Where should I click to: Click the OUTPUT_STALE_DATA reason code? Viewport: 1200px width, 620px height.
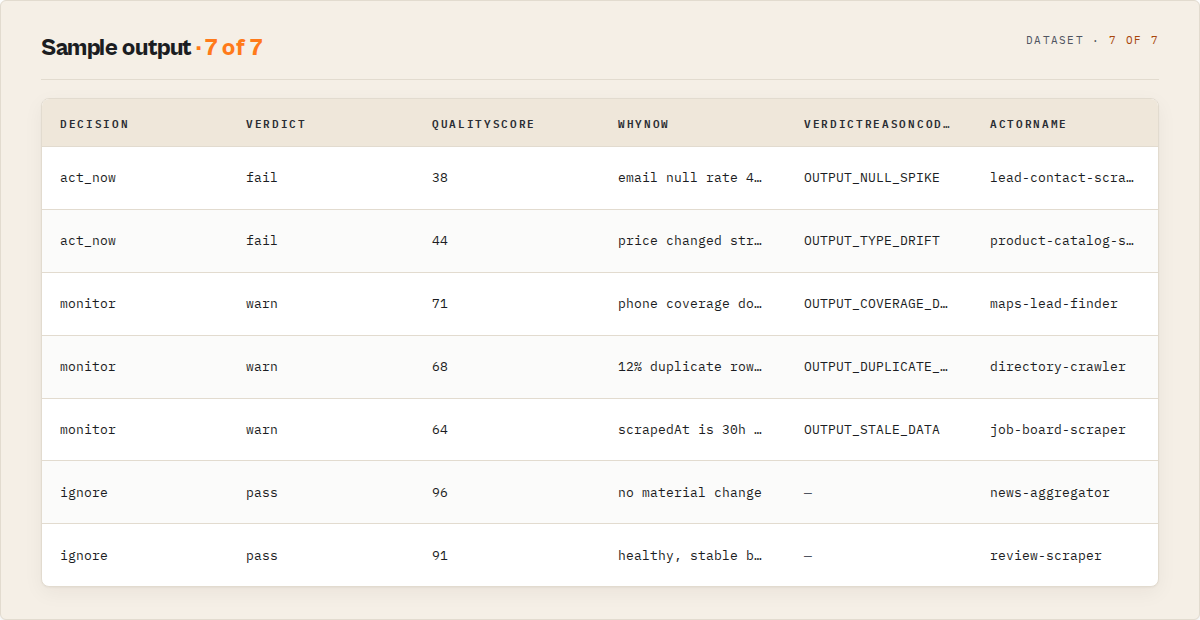tap(872, 430)
